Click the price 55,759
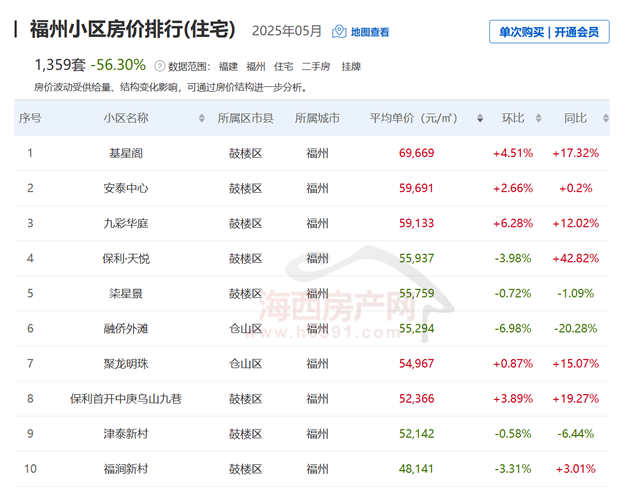The image size is (640, 498). 416,294
